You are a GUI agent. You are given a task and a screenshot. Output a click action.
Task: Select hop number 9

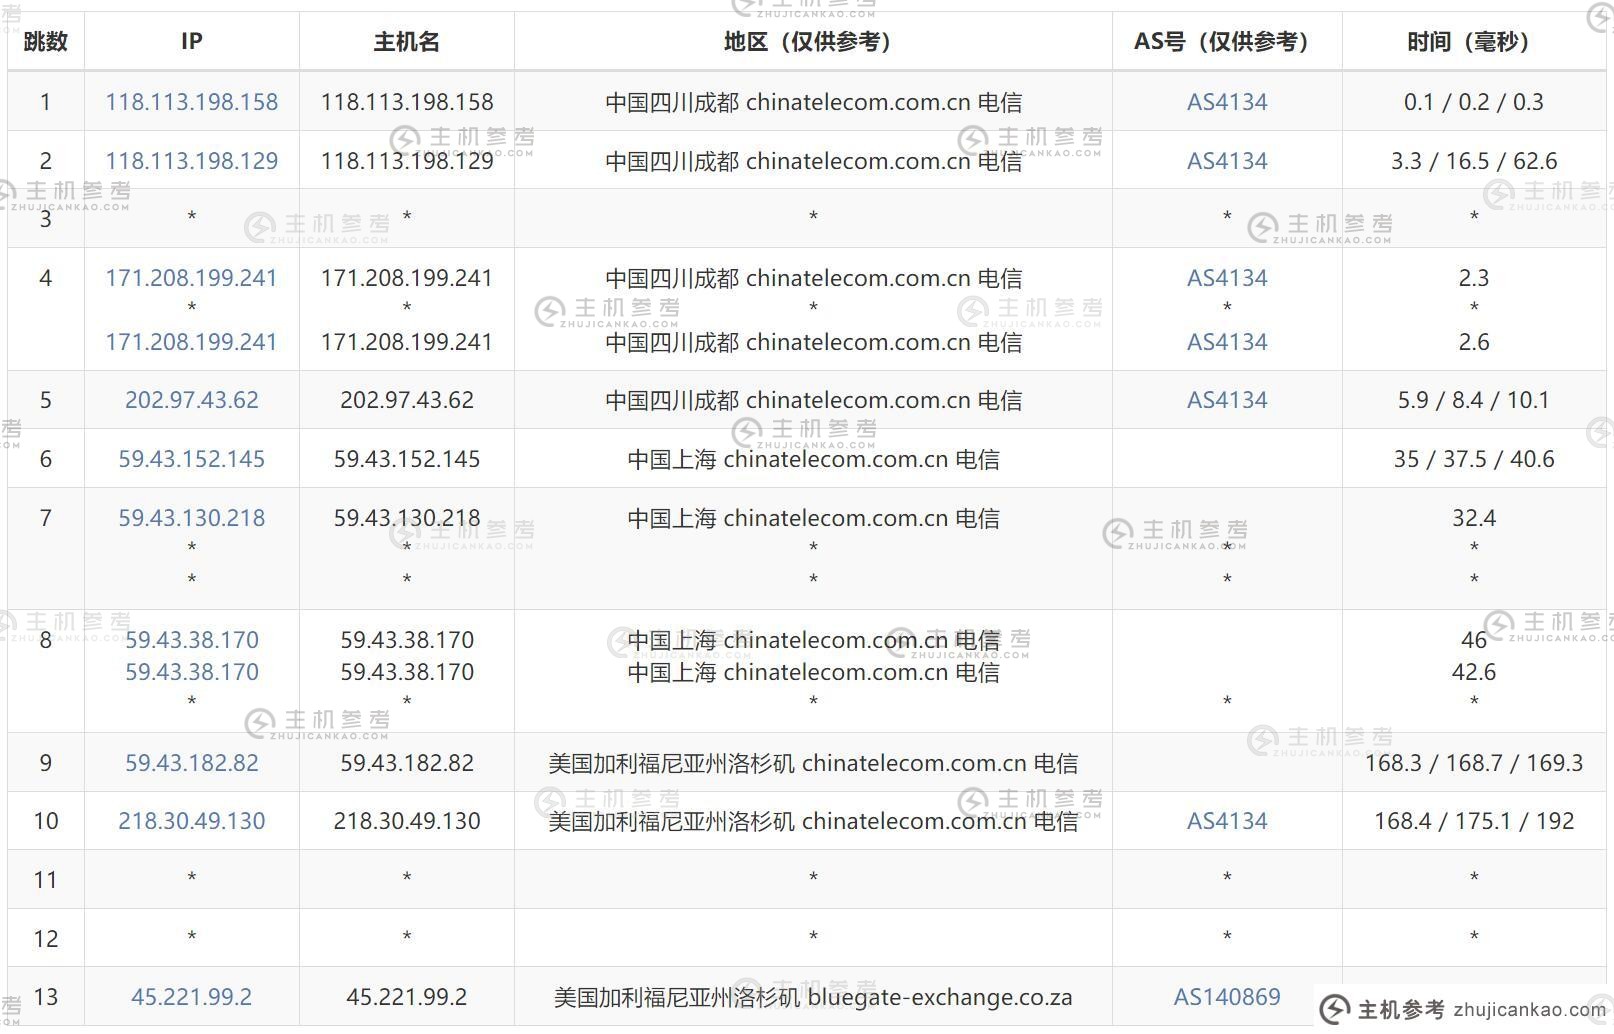point(46,763)
